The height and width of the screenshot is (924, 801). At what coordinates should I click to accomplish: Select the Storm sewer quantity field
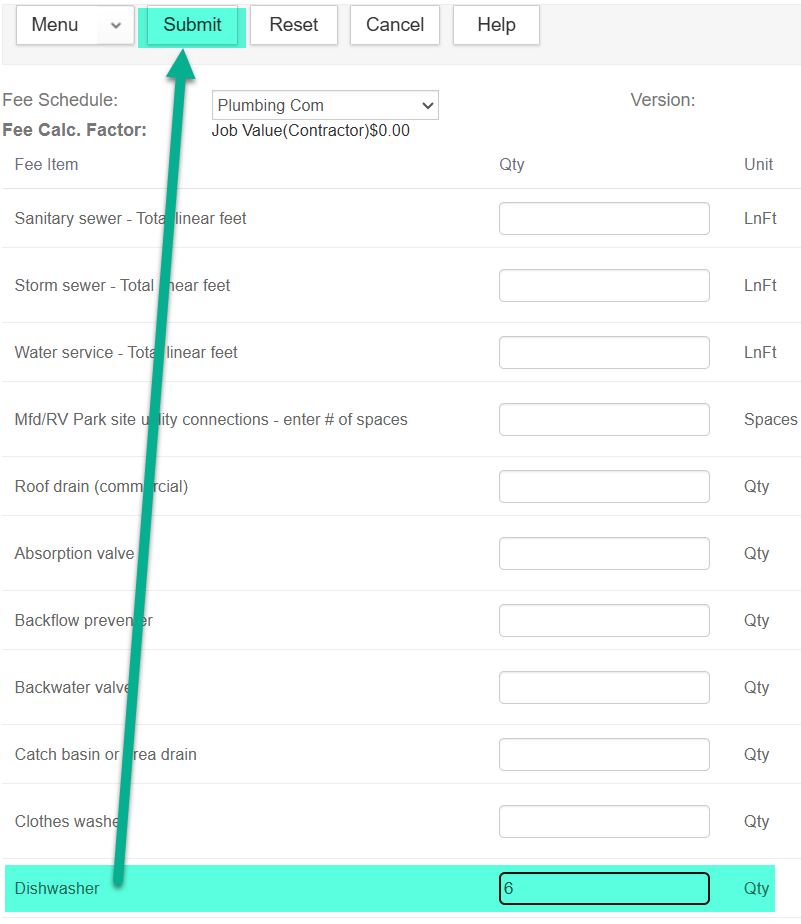604,285
